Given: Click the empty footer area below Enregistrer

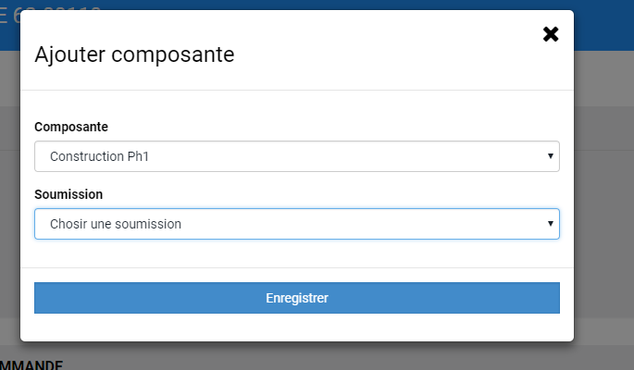Looking at the screenshot, I should point(297,327).
